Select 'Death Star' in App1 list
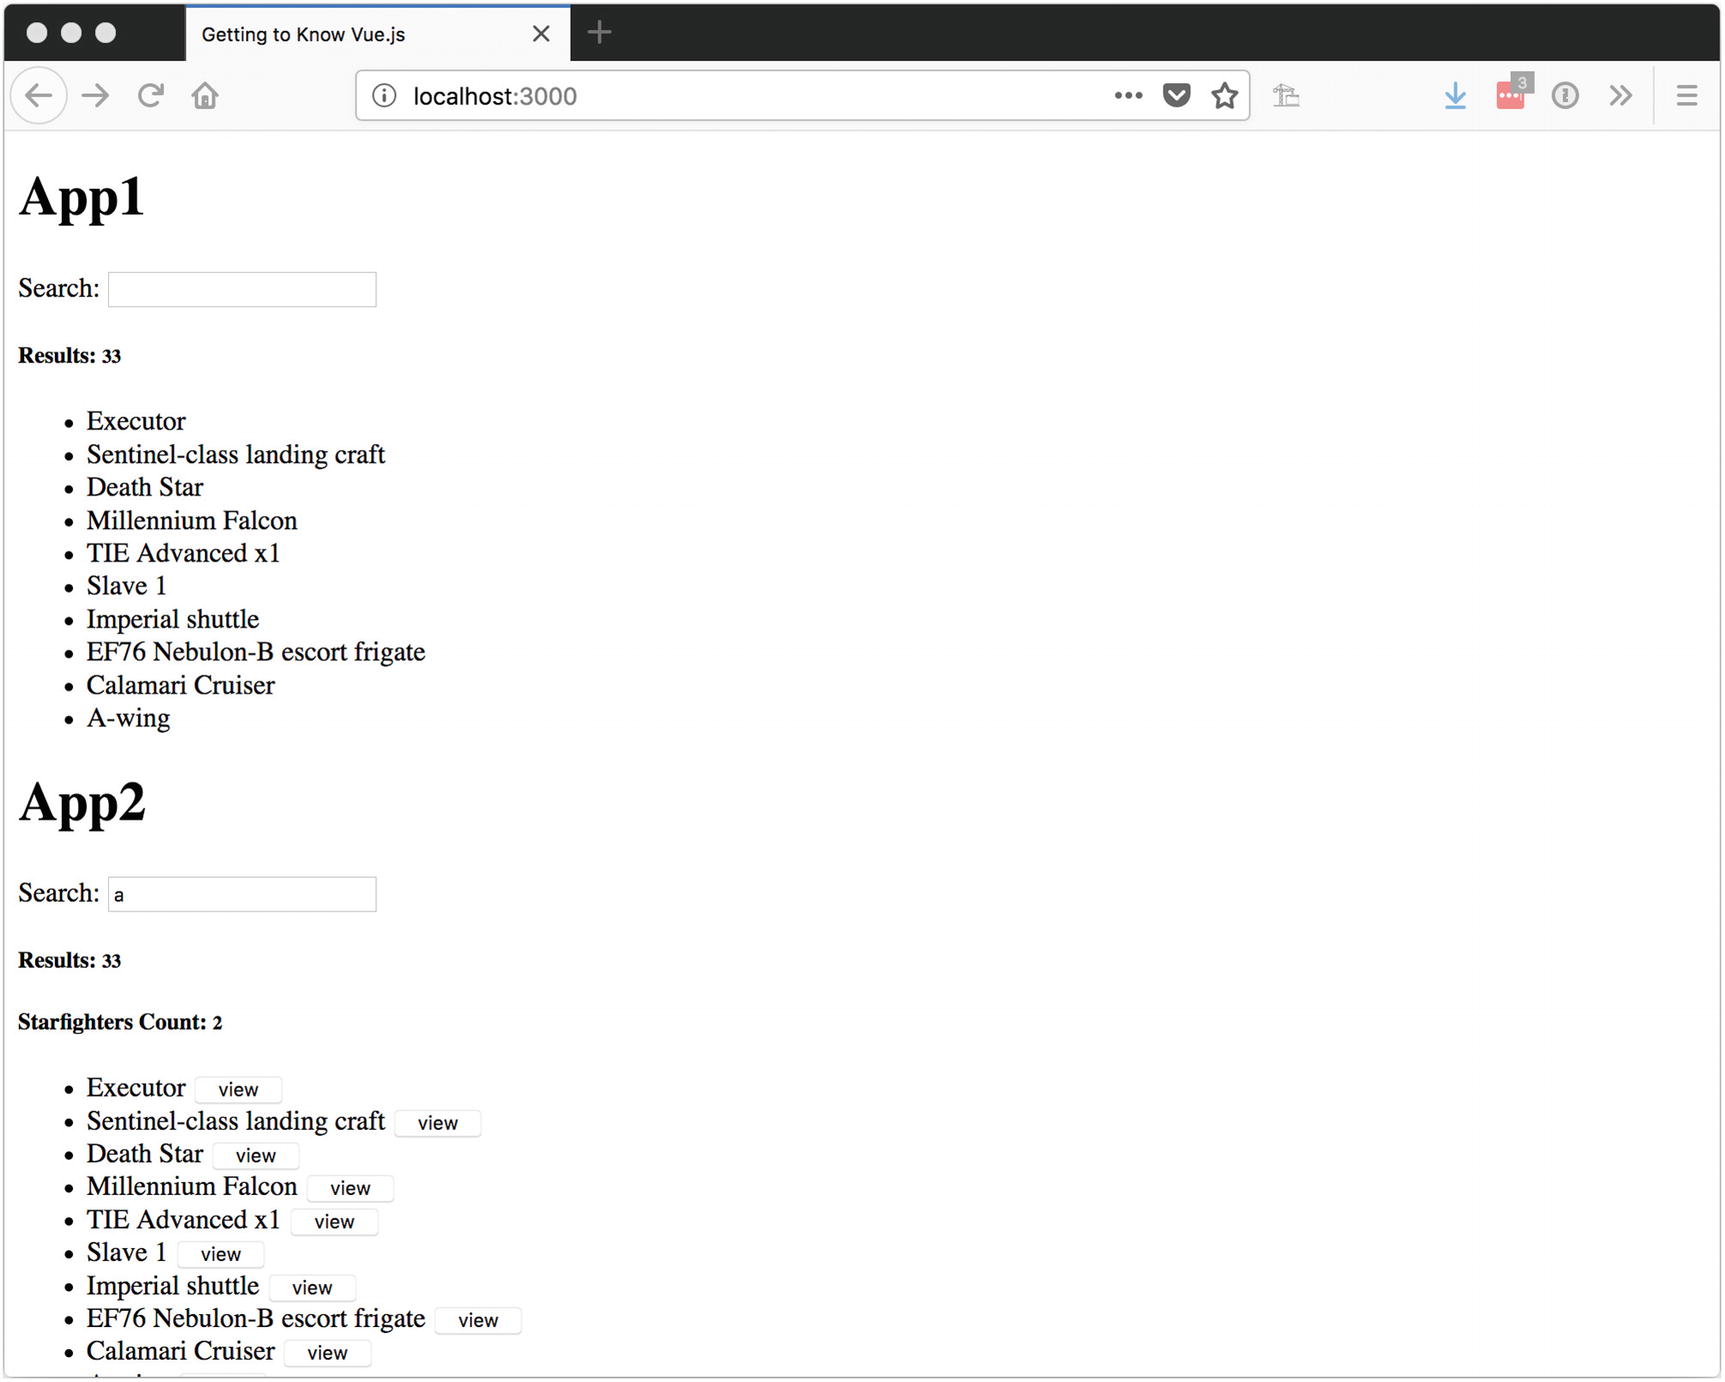1725x1382 pixels. click(145, 488)
